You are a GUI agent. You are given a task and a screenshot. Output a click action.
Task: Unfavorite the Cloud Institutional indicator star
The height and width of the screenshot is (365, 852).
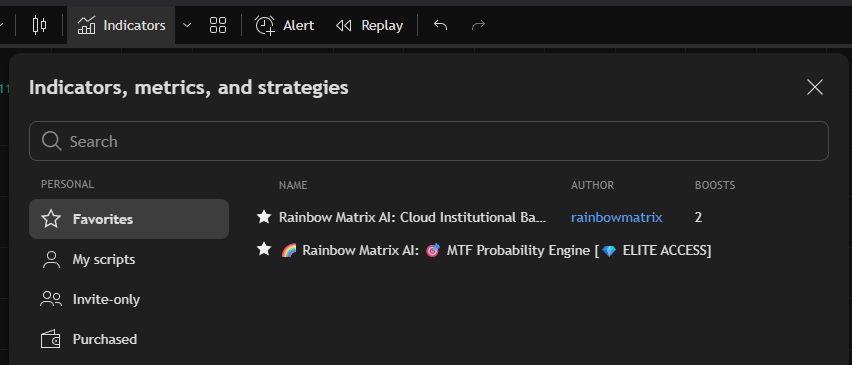click(264, 217)
